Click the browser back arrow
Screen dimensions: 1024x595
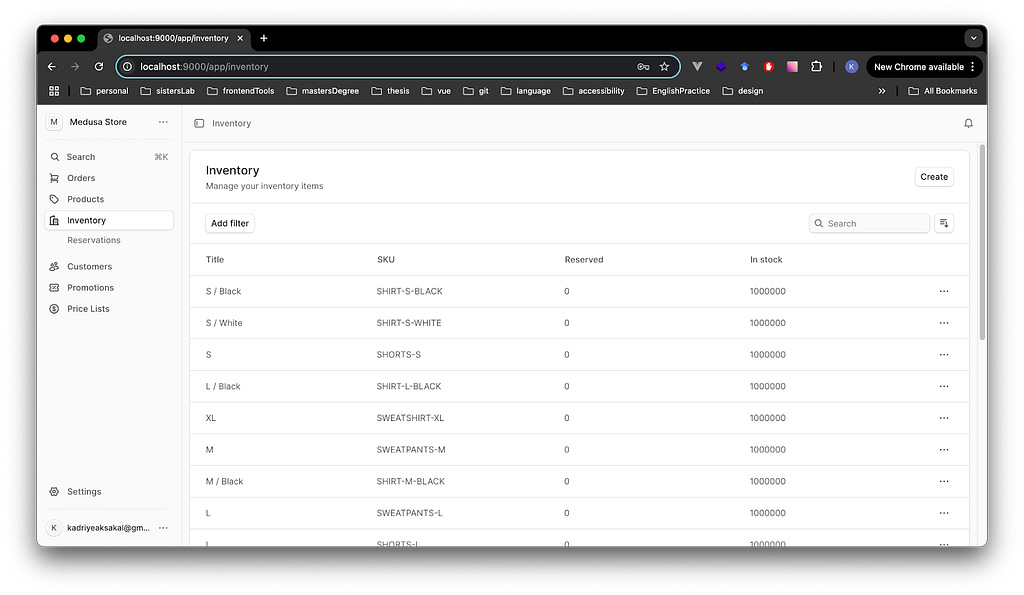pos(52,67)
